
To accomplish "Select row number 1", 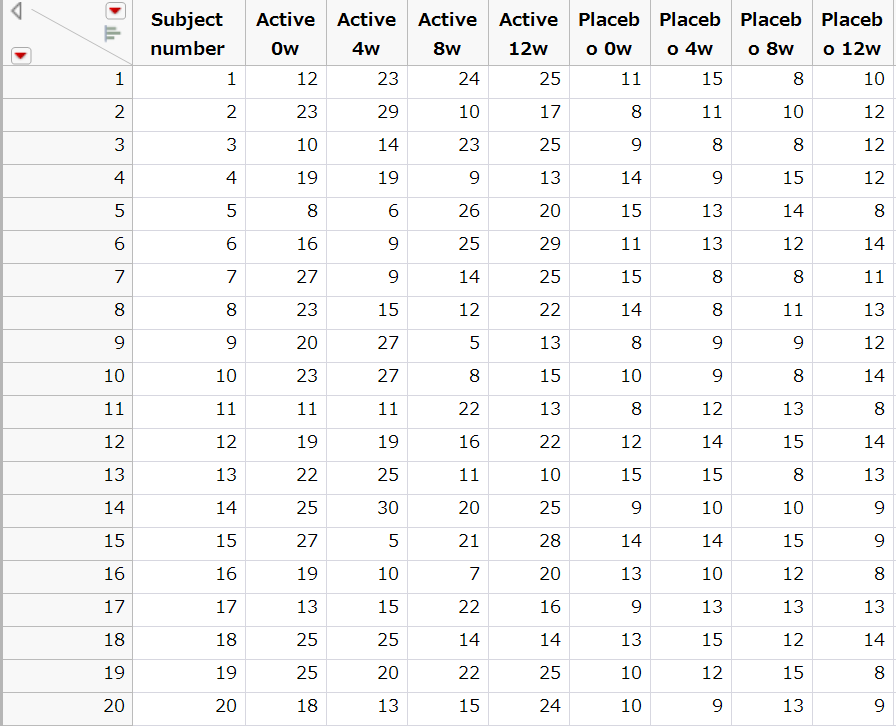I will click(67, 80).
